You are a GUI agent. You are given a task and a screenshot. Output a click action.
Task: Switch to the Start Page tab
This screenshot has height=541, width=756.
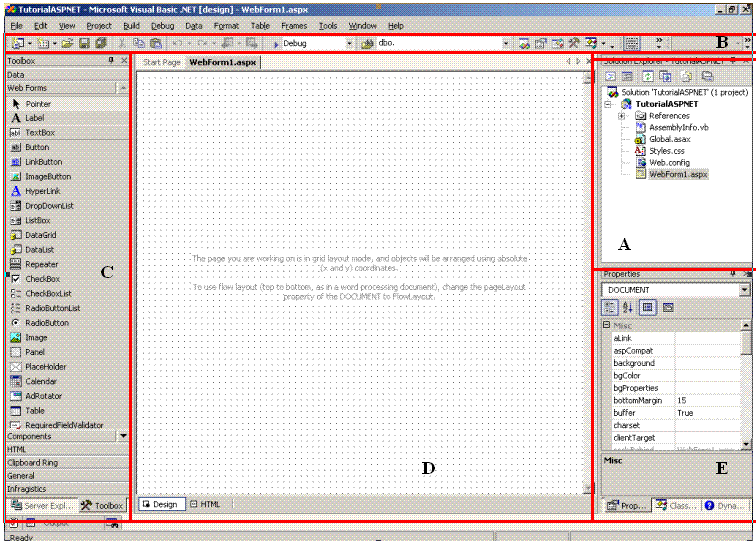coord(162,62)
